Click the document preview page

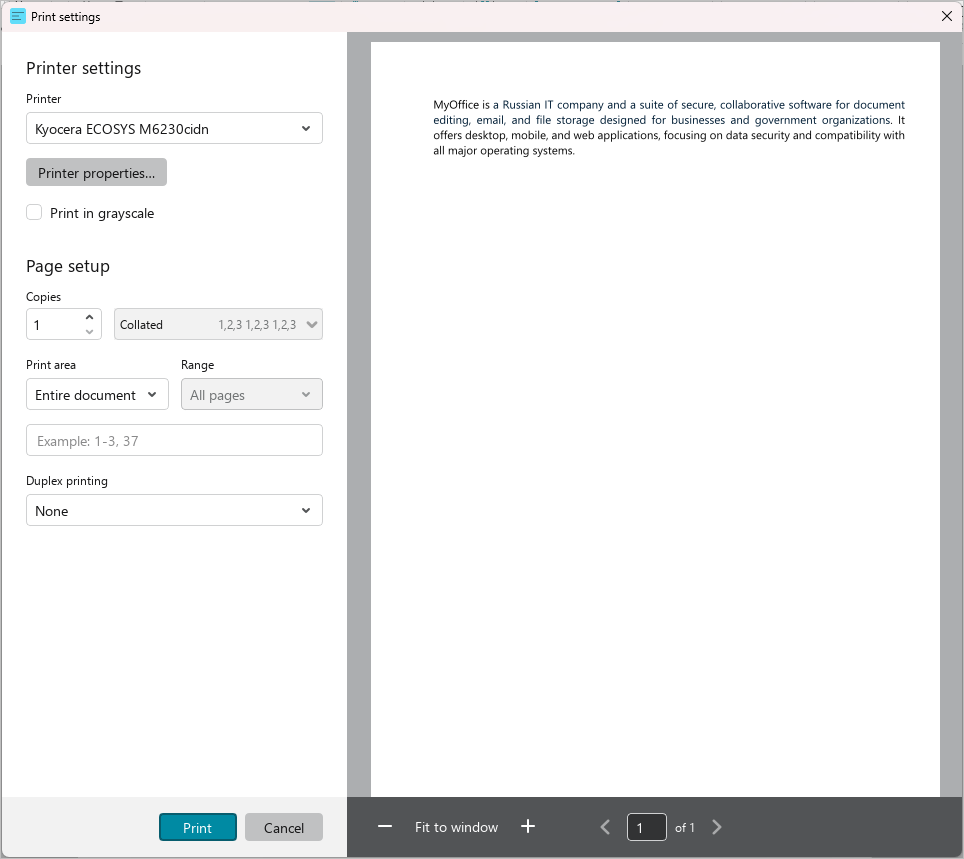click(655, 419)
